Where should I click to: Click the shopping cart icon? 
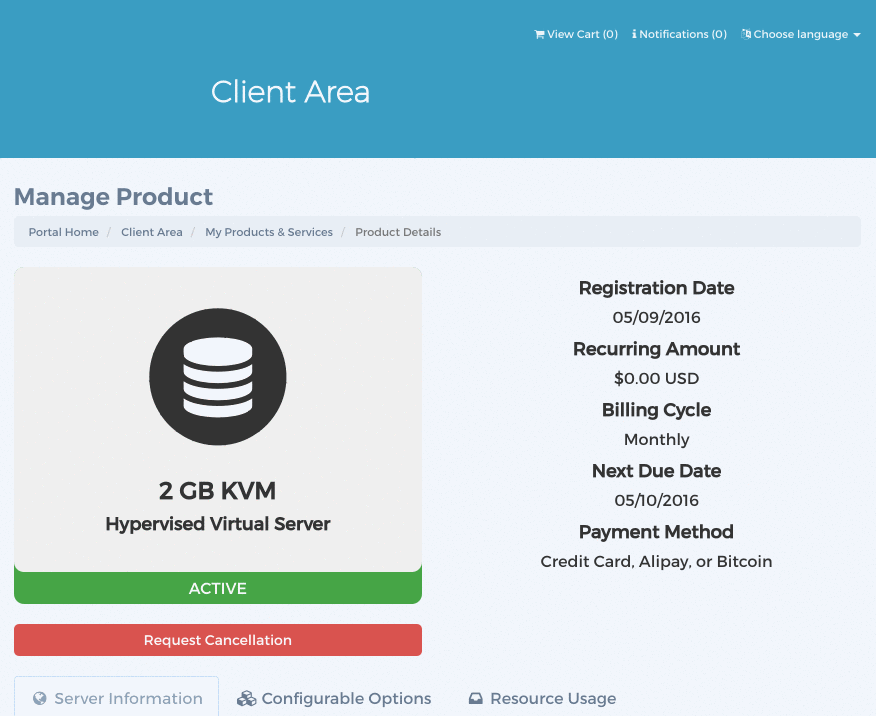[539, 35]
